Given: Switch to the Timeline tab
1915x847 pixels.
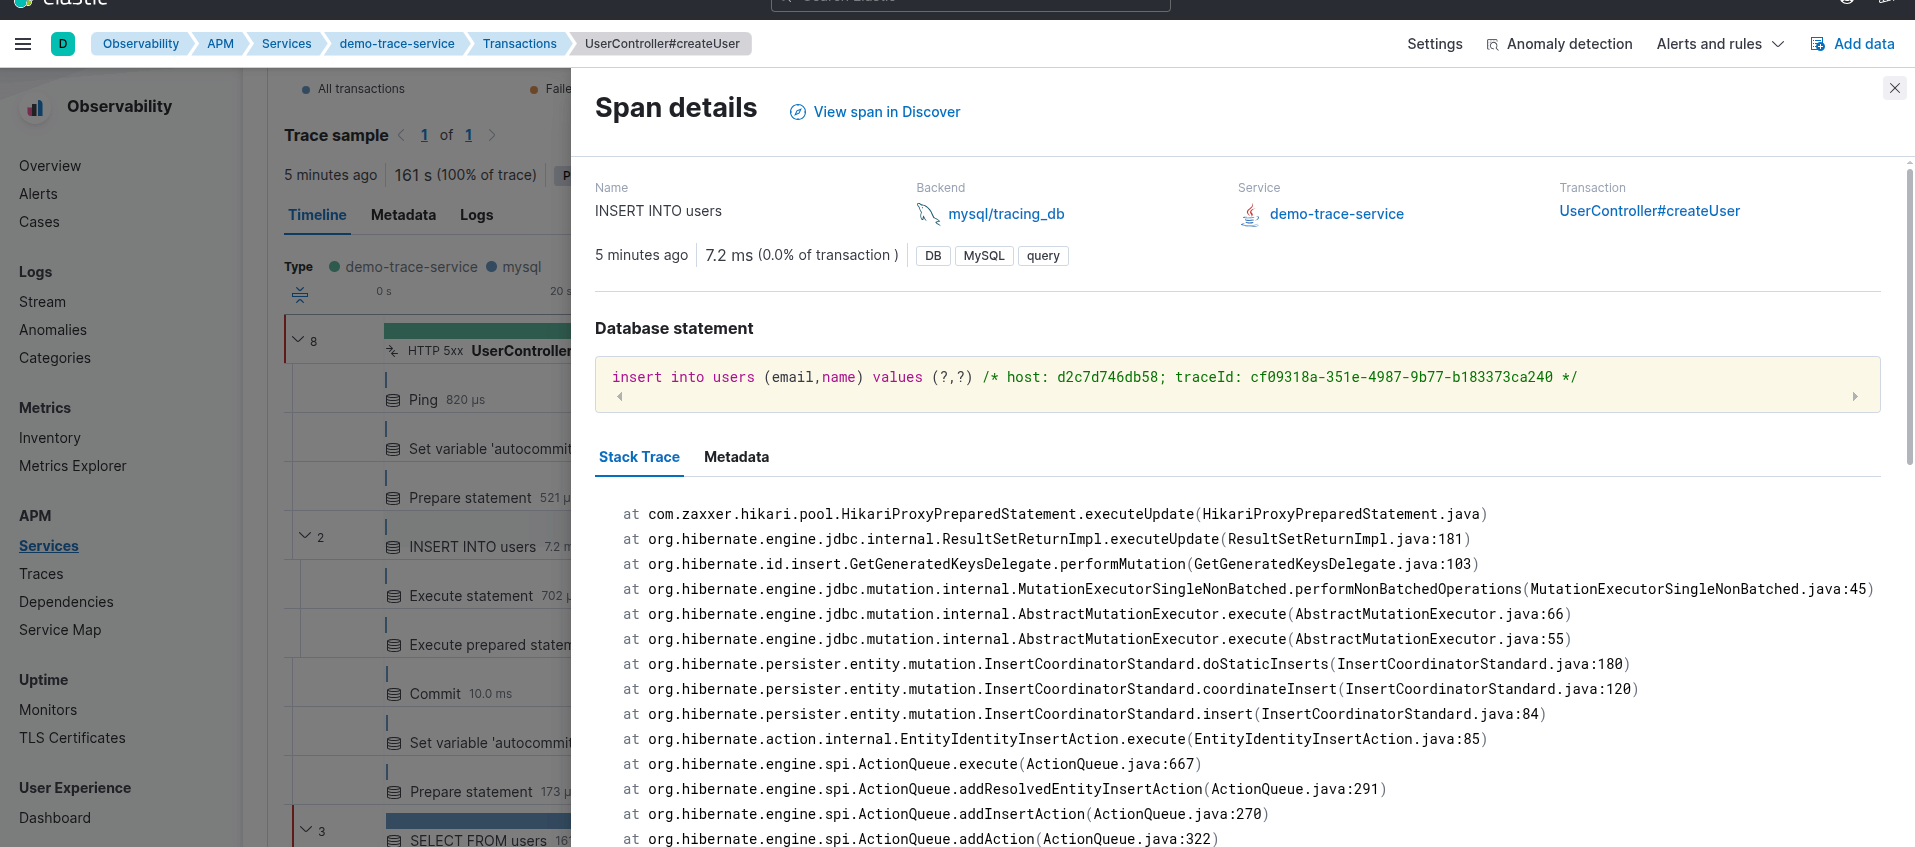Looking at the screenshot, I should (x=317, y=215).
